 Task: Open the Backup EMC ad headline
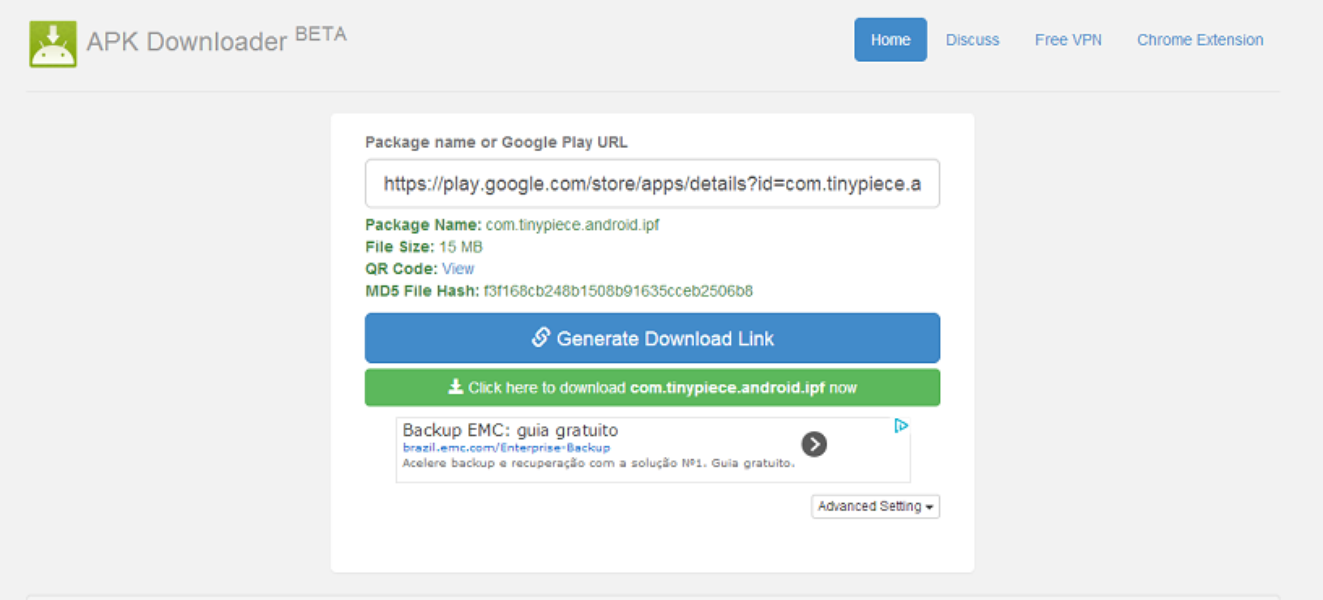click(x=510, y=430)
